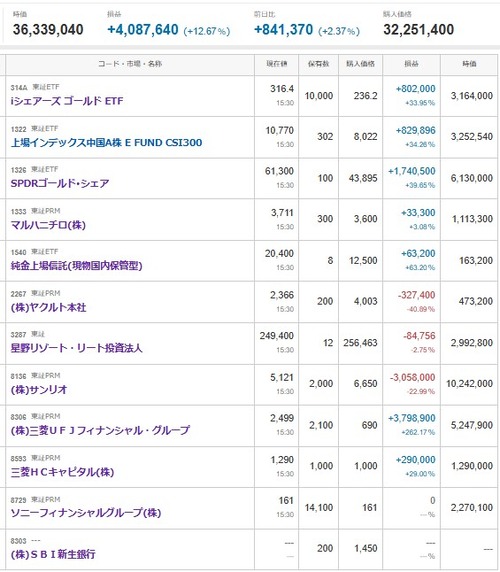Select market value 2,992,800

[472, 343]
